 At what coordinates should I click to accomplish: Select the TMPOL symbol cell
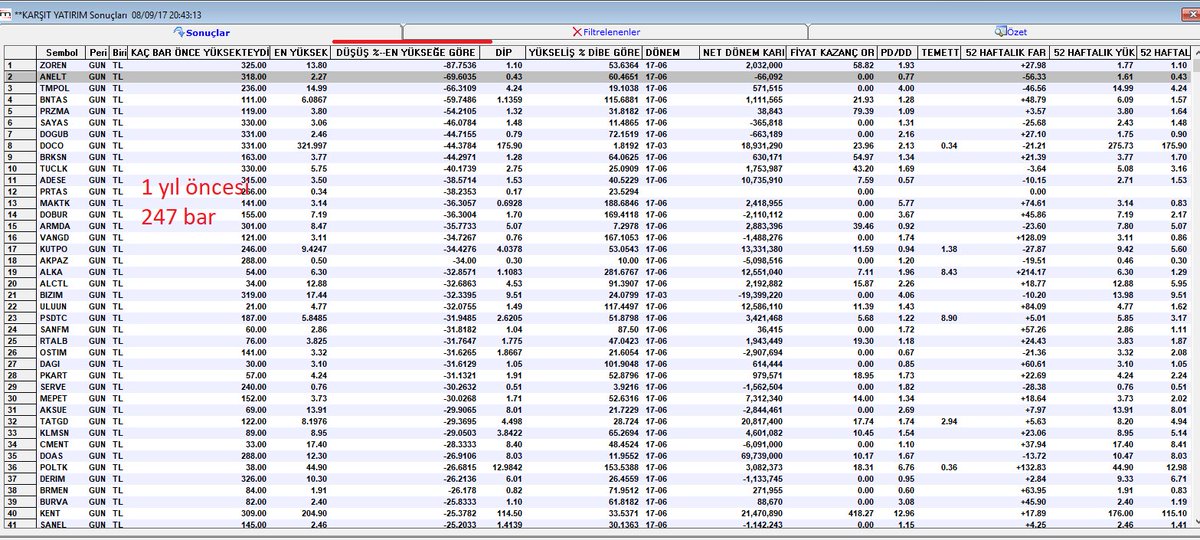coord(61,86)
